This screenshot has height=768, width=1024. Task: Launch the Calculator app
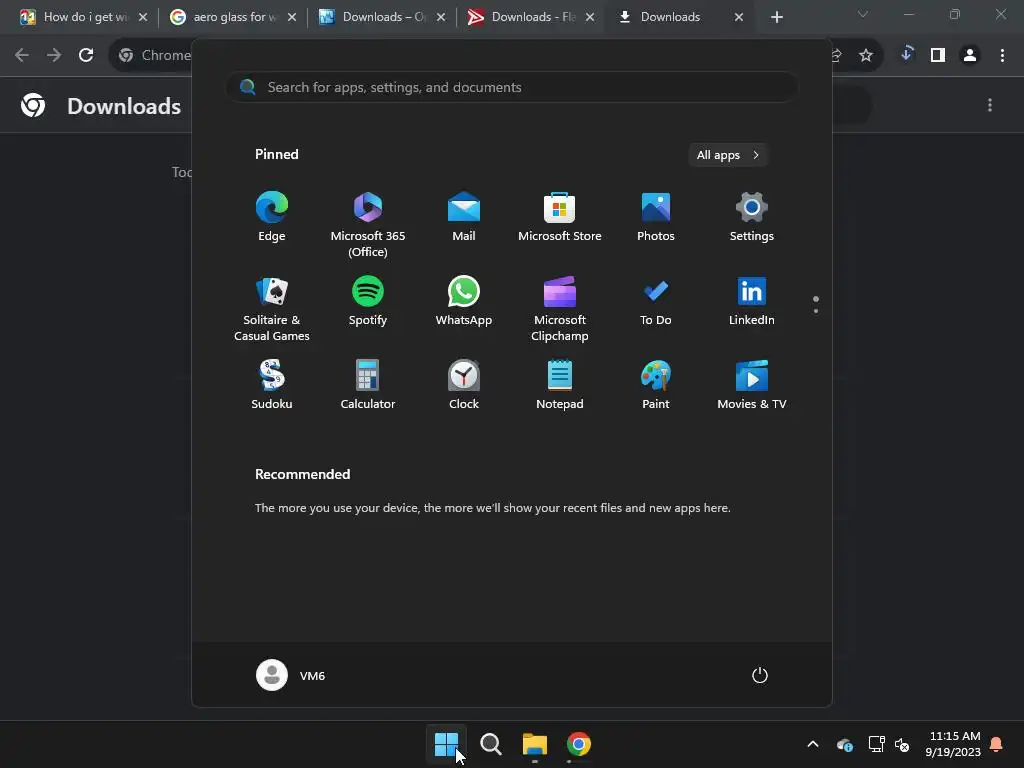(x=368, y=385)
